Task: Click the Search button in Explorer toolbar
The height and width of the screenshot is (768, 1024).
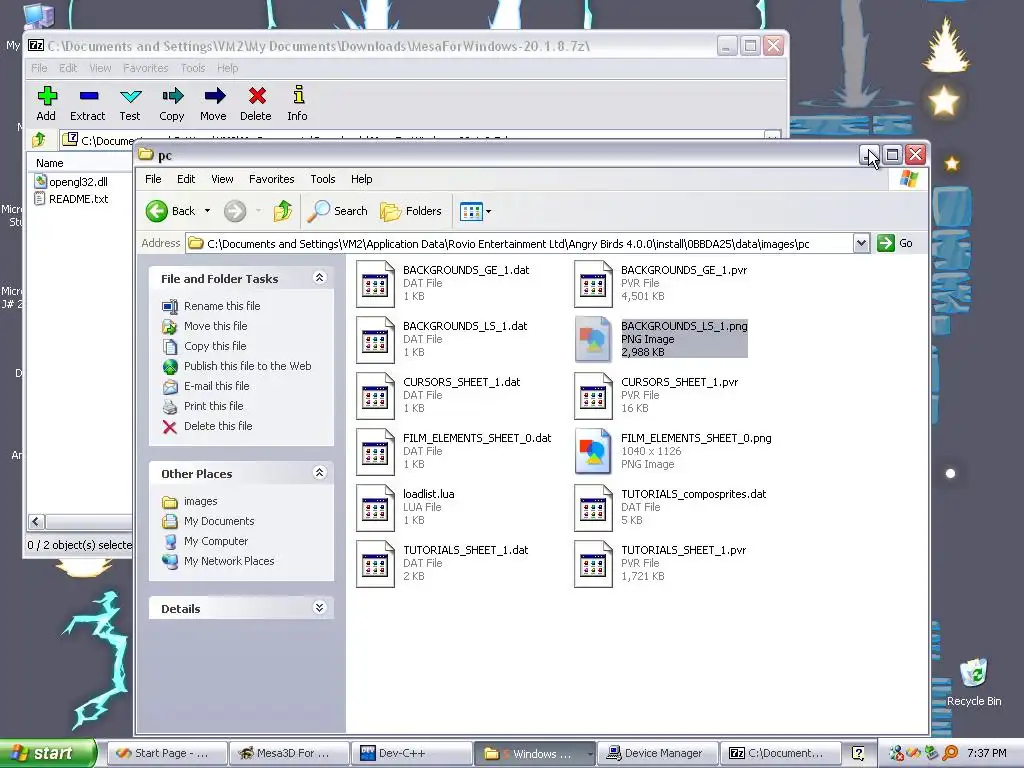Action: tap(338, 211)
